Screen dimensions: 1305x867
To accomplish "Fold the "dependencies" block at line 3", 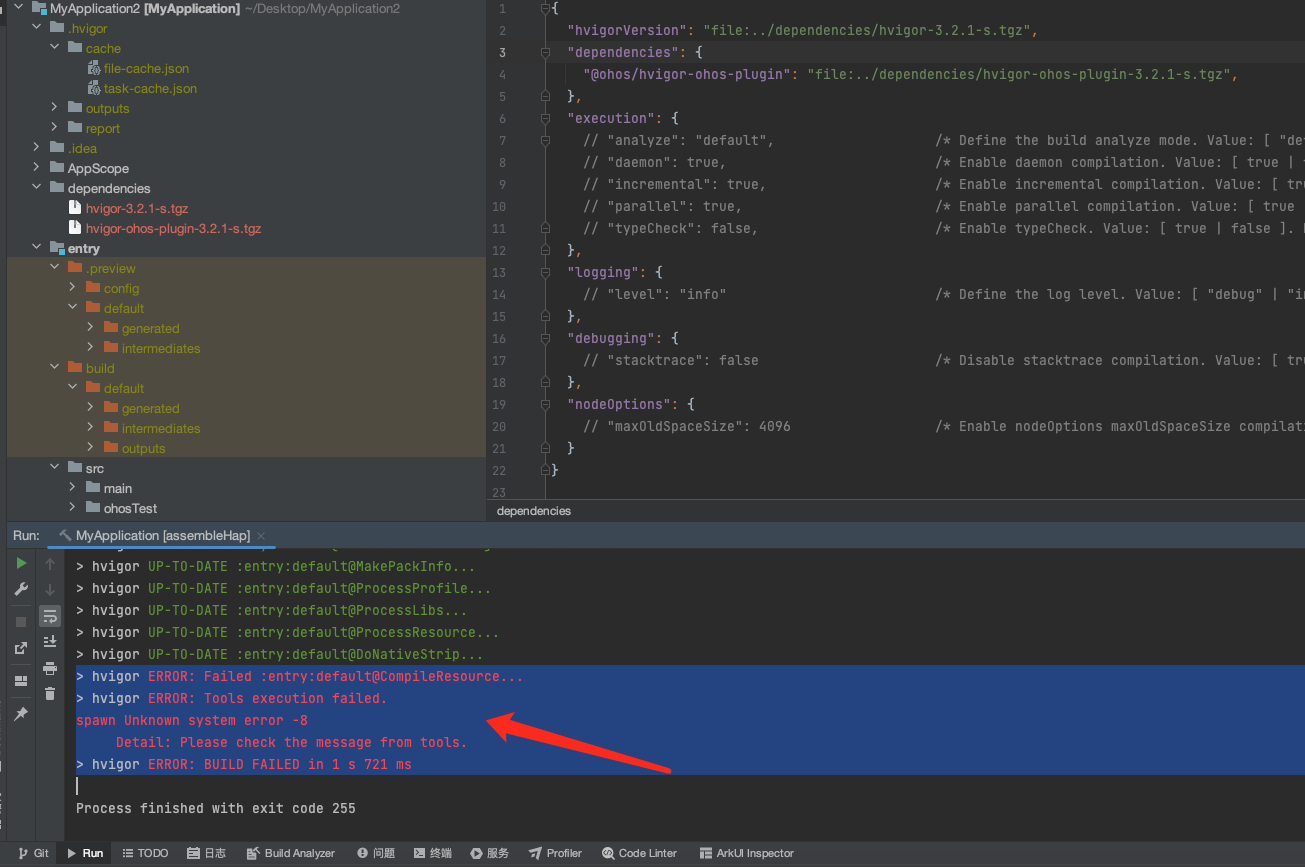I will coord(545,52).
